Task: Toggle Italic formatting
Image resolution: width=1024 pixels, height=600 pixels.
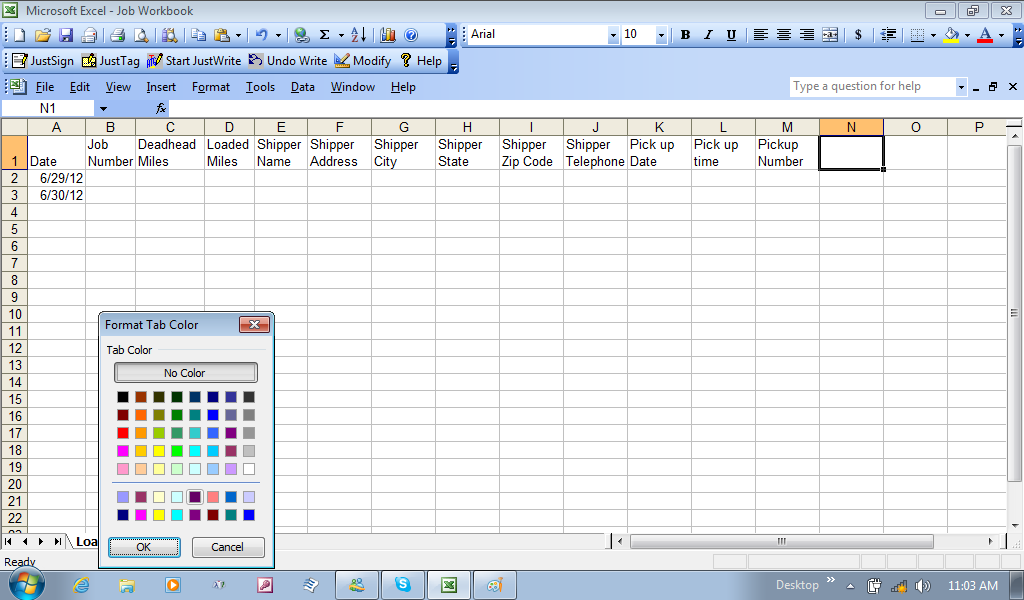Action: click(x=708, y=35)
